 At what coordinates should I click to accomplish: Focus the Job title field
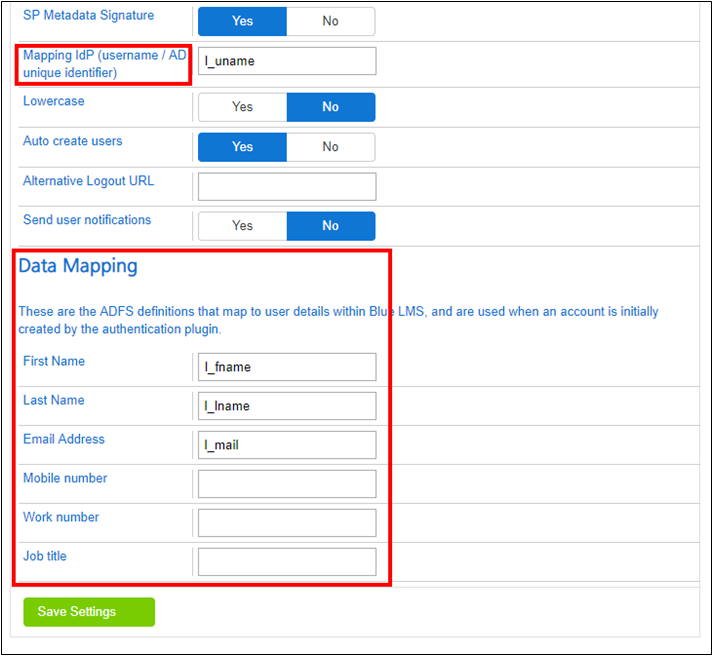pos(287,562)
